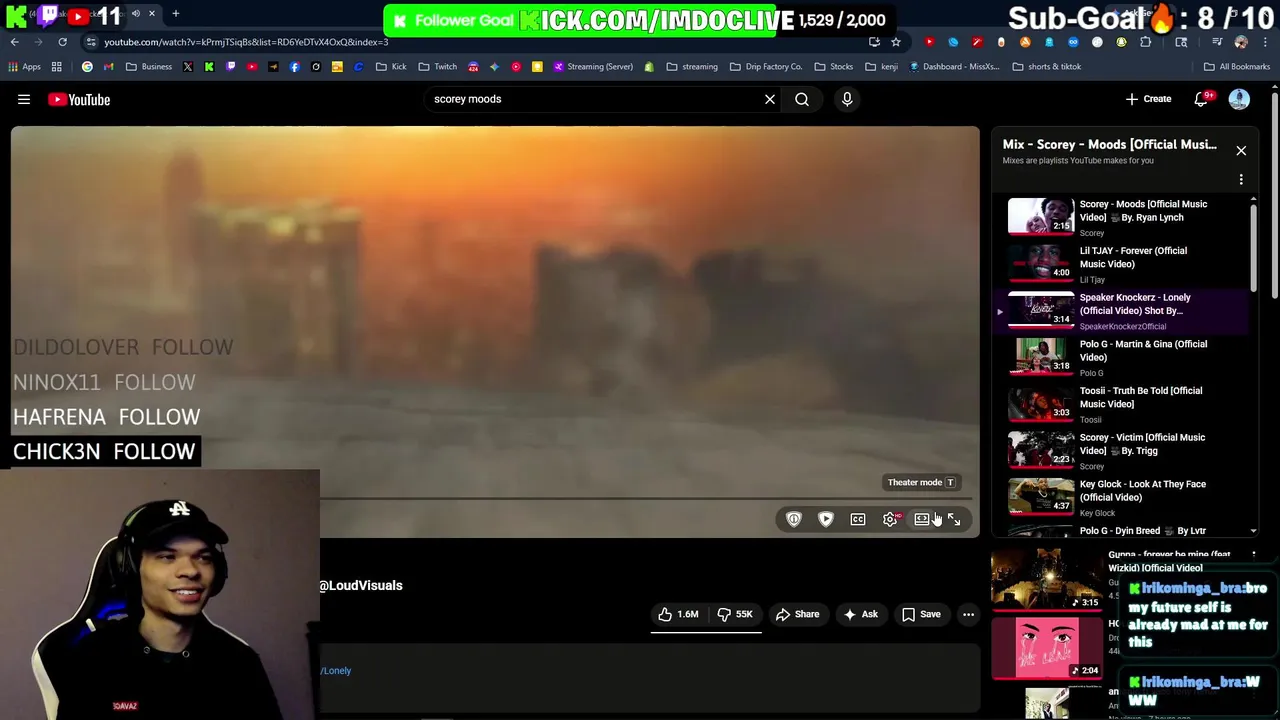
Task: Go to YouTube home via logo
Action: [x=78, y=99]
